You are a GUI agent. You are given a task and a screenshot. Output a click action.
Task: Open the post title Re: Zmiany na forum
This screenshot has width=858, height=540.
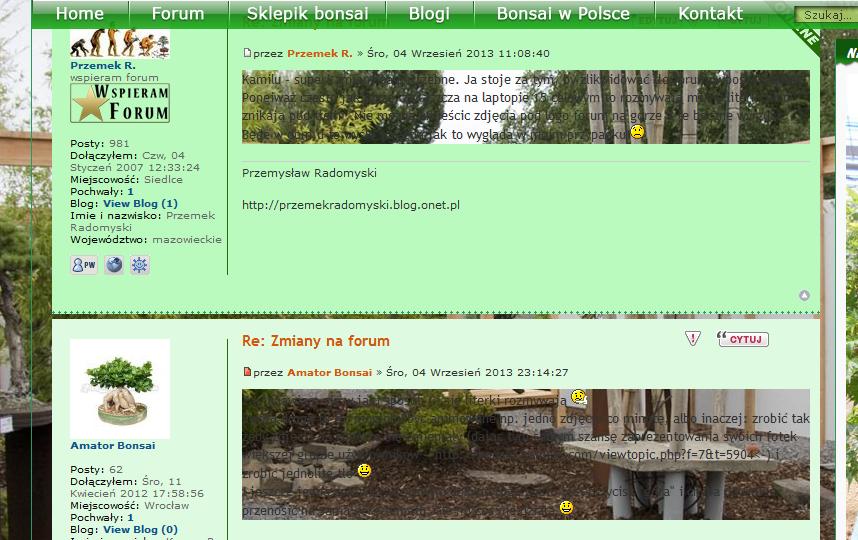pyautogui.click(x=316, y=341)
